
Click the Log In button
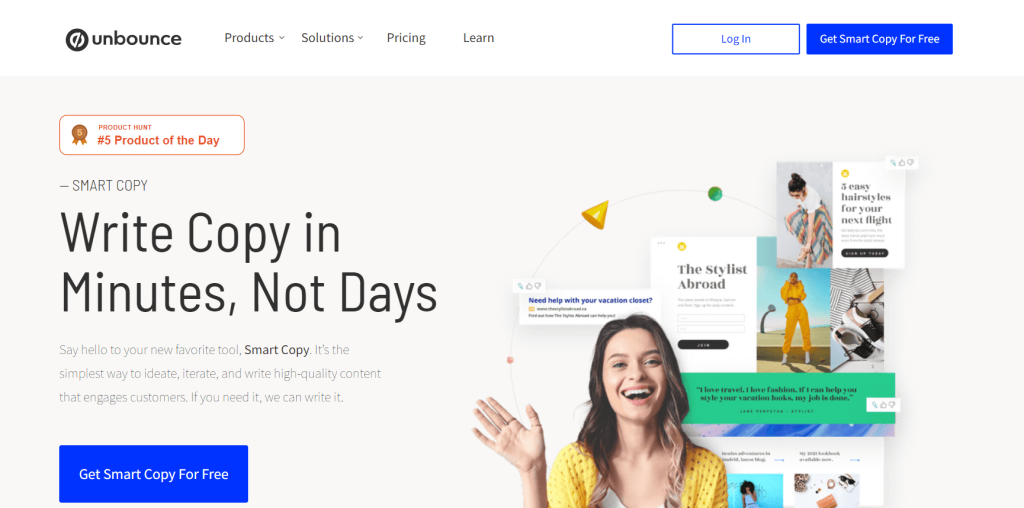click(736, 39)
